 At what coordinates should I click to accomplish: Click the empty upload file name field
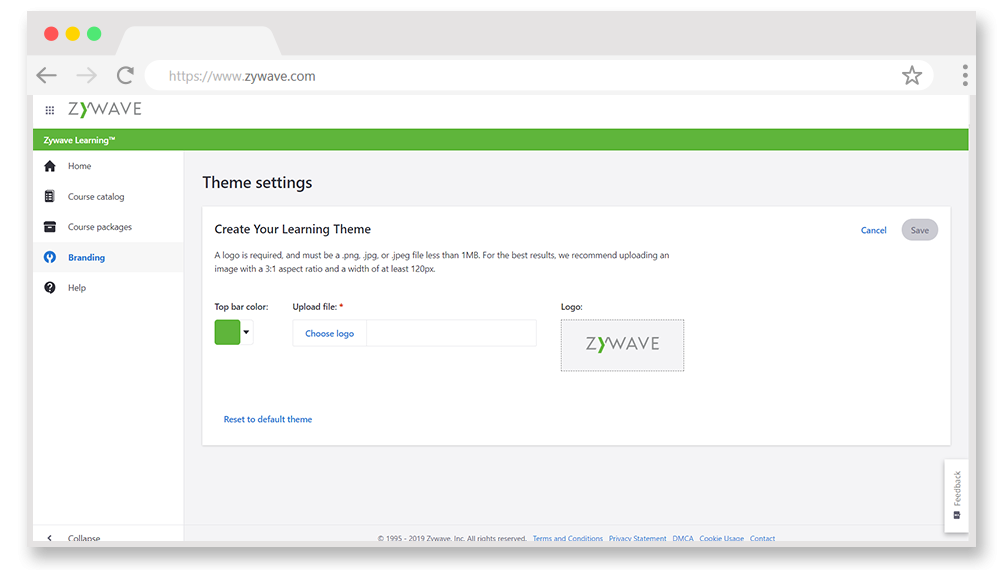point(451,333)
